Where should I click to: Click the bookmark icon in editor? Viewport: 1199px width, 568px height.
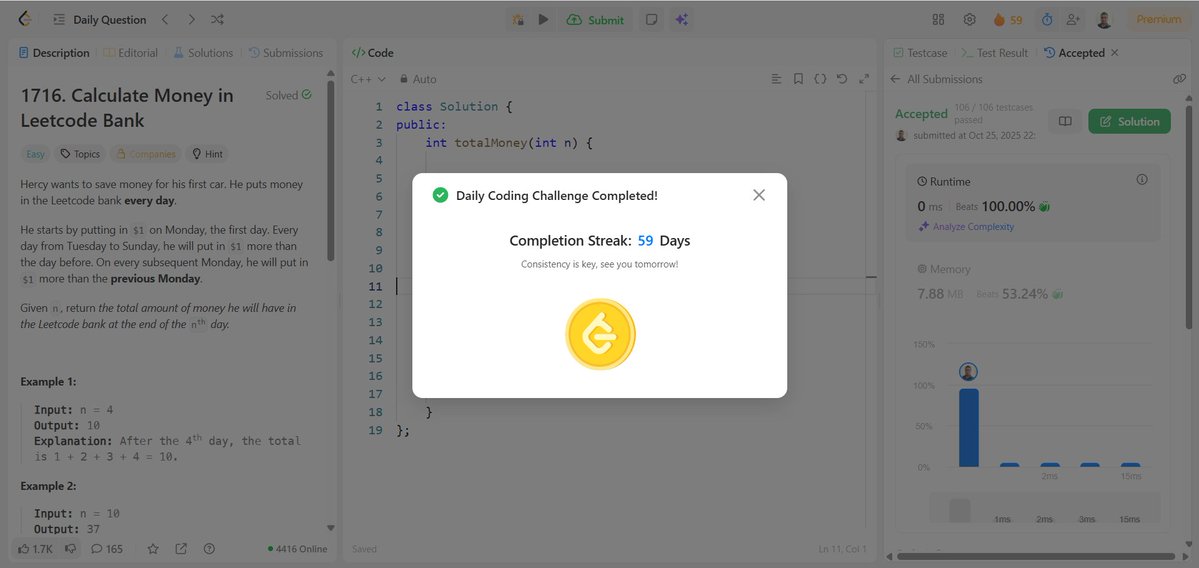pos(798,79)
